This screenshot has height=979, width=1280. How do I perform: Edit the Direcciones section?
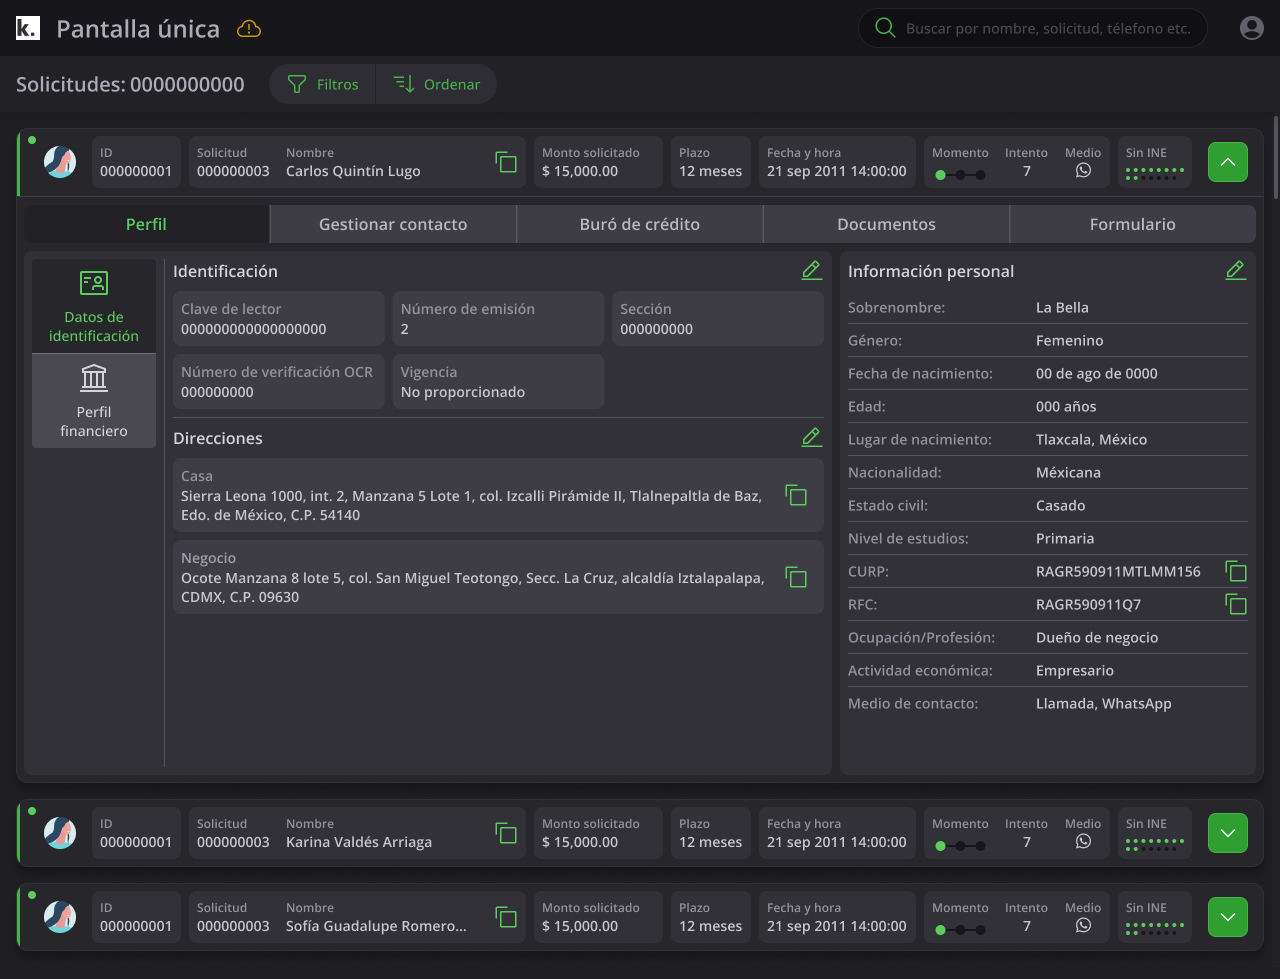[x=811, y=437]
